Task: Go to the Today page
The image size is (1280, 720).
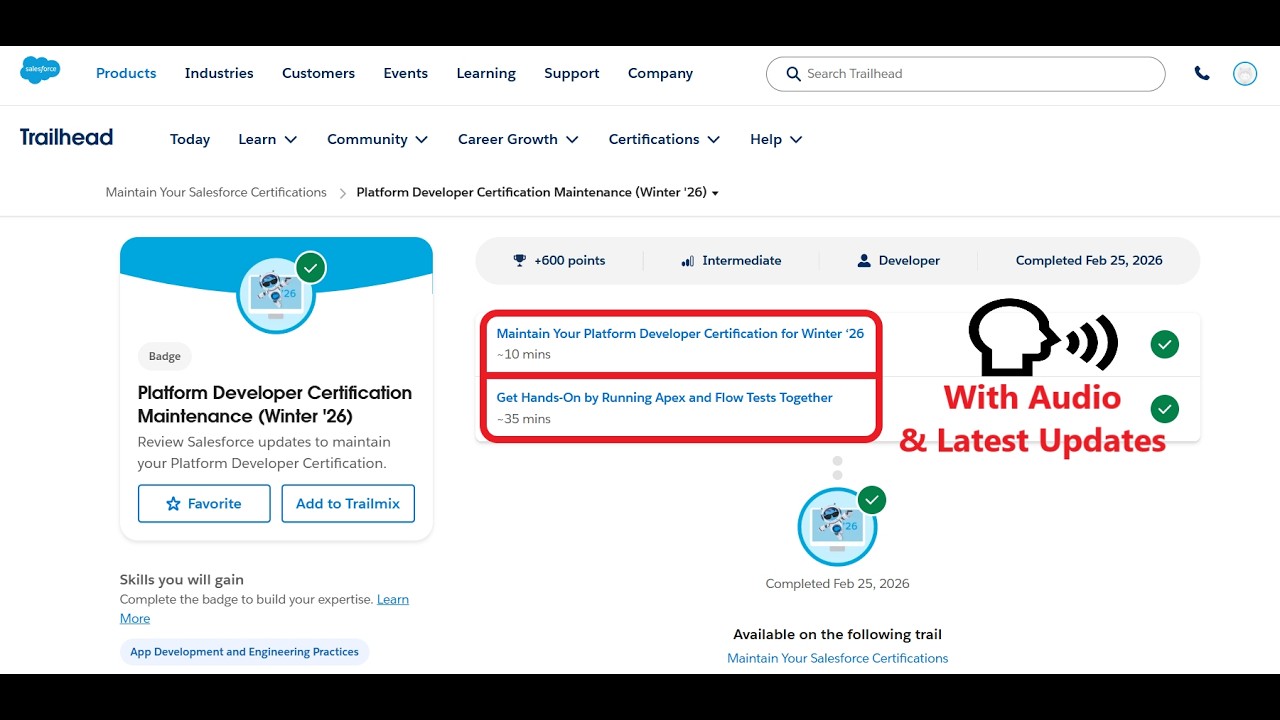Action: 190,140
